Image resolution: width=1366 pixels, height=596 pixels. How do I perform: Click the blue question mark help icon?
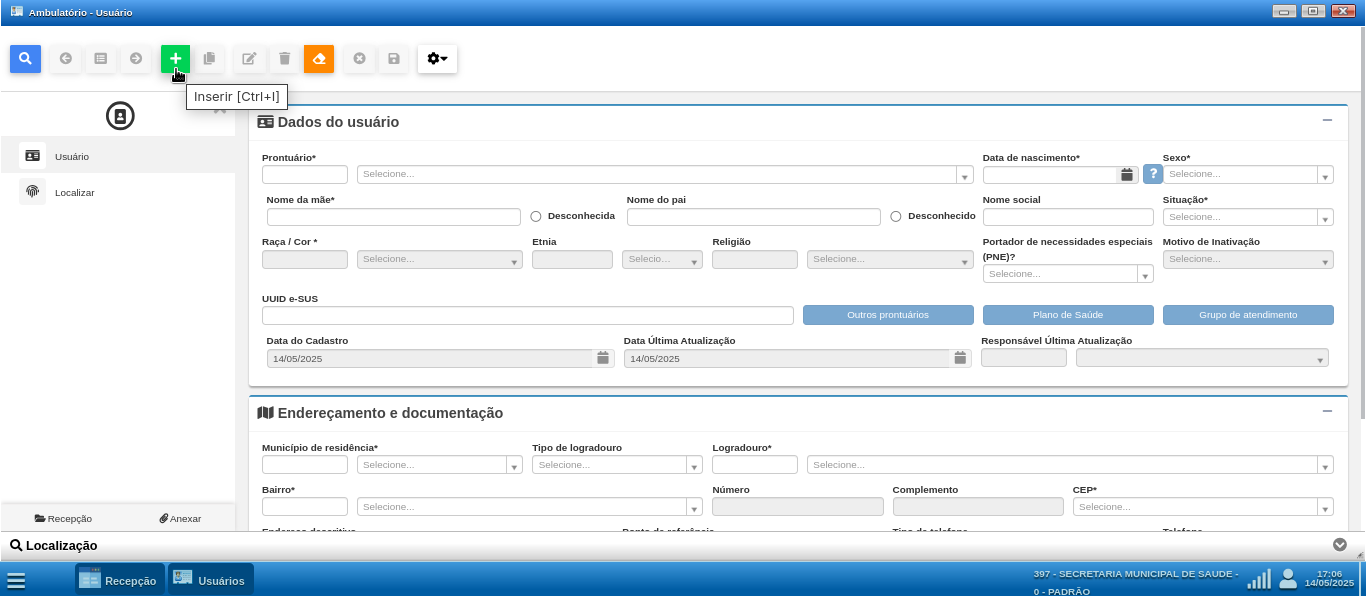(1153, 174)
